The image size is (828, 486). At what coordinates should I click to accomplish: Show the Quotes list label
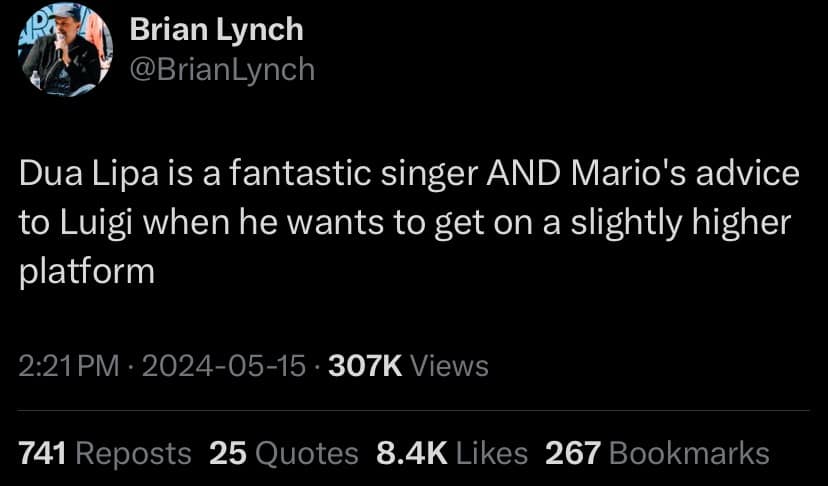pos(307,453)
